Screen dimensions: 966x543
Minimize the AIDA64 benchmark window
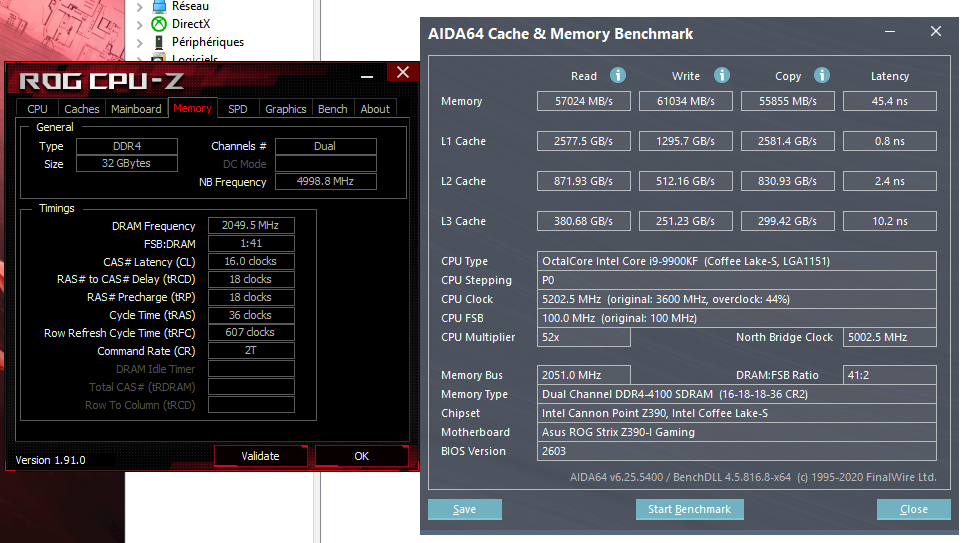pos(890,31)
